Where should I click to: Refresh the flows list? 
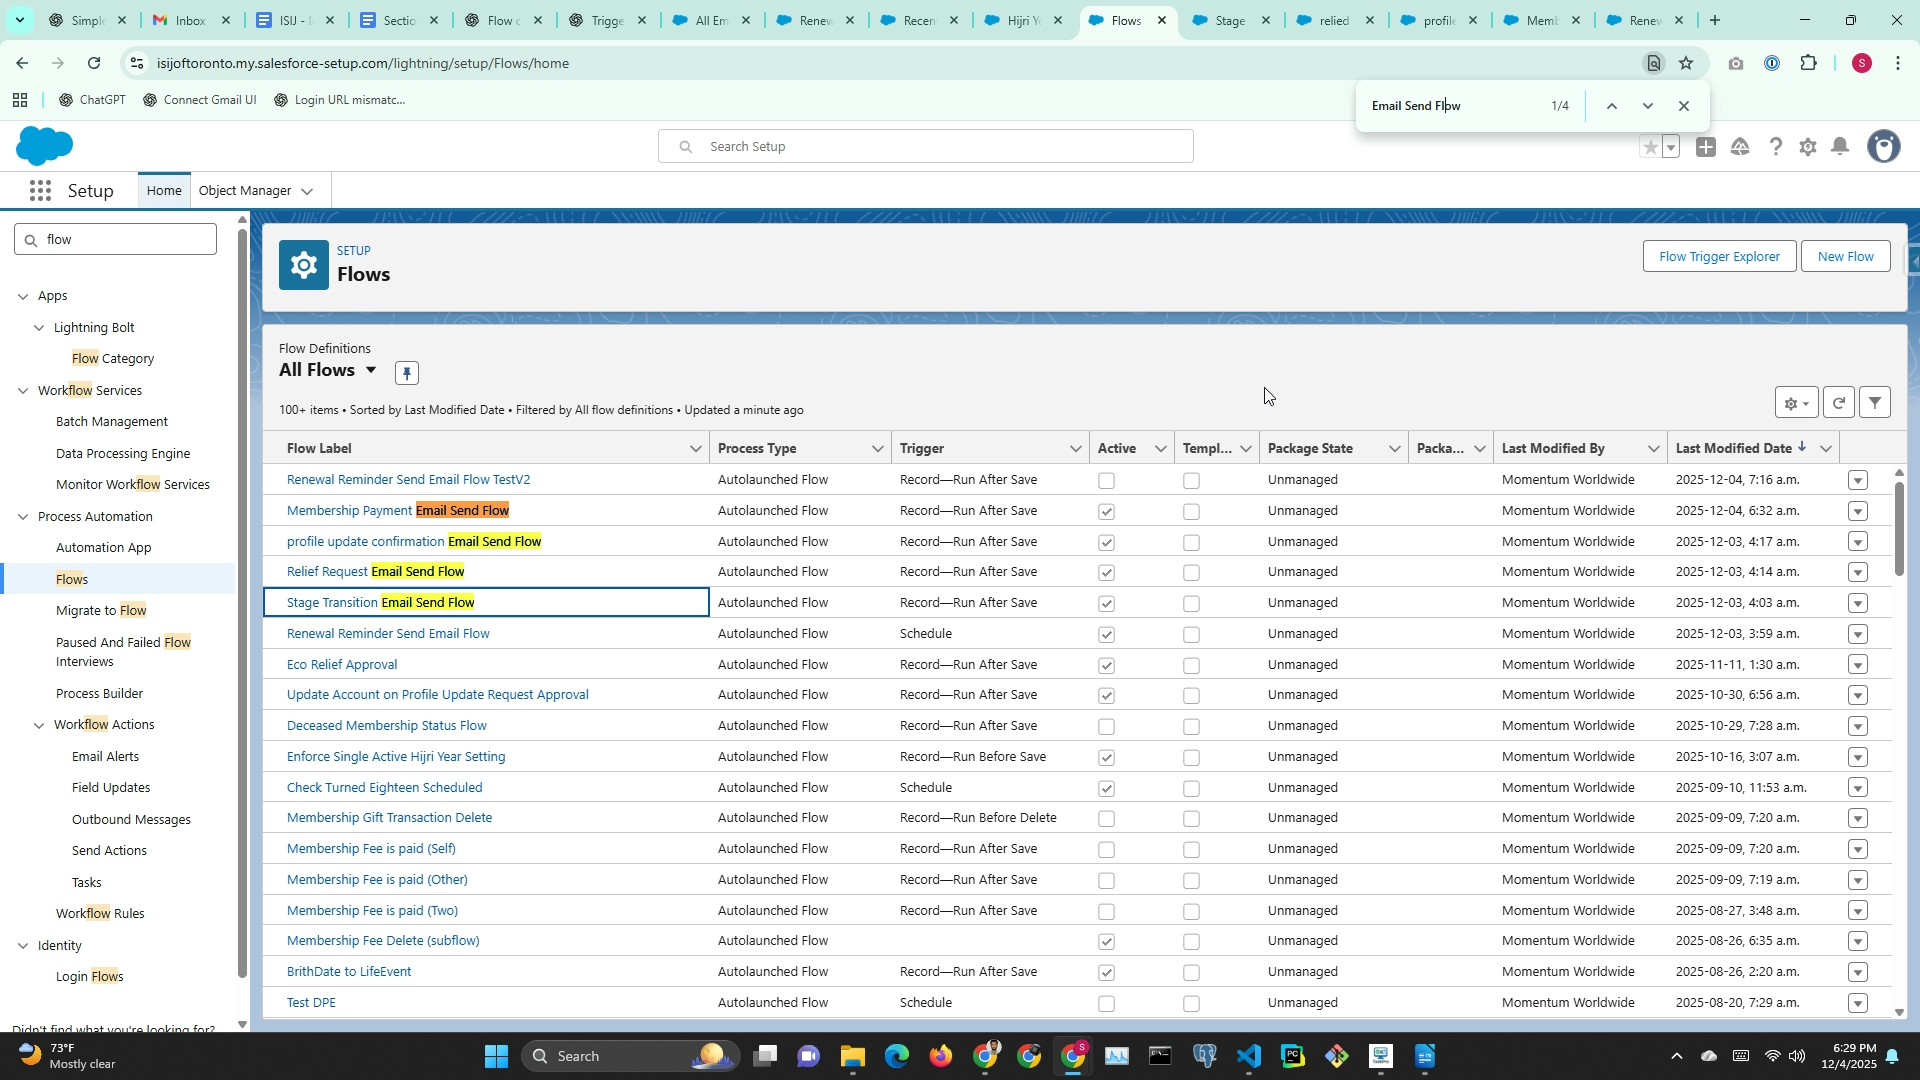(1838, 403)
